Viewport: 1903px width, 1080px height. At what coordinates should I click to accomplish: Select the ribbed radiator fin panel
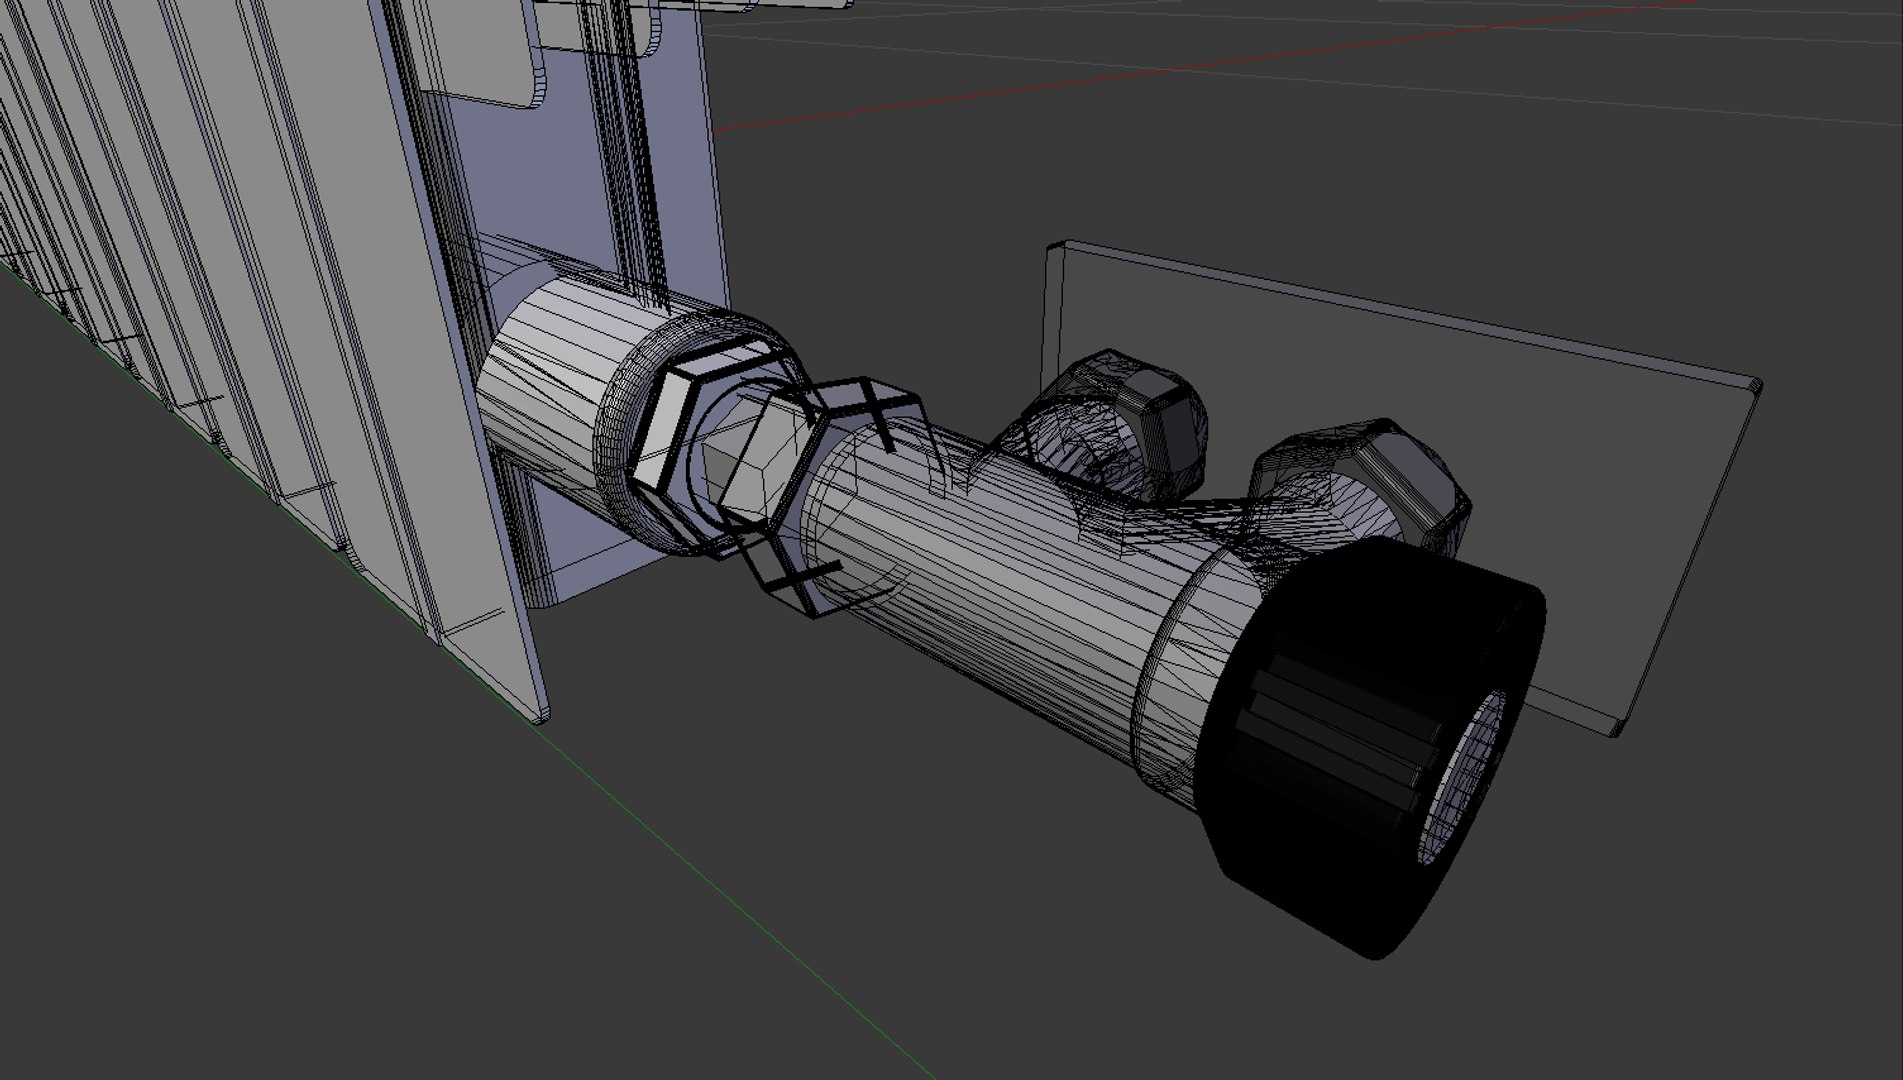pyautogui.click(x=270, y=330)
